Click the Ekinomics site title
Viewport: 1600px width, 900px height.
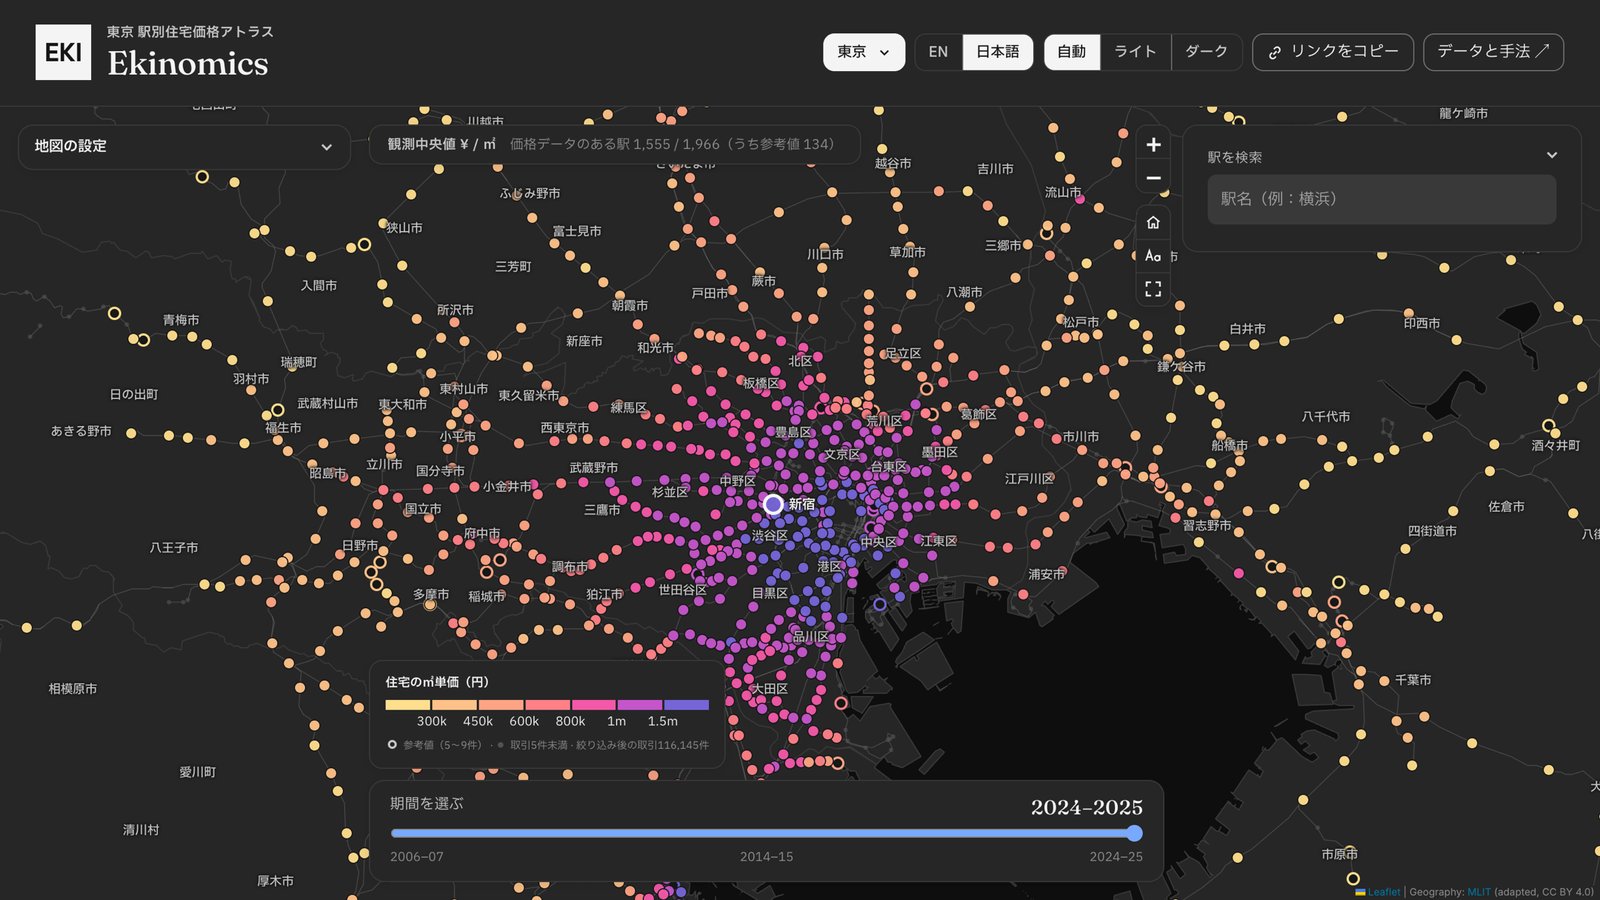[188, 64]
